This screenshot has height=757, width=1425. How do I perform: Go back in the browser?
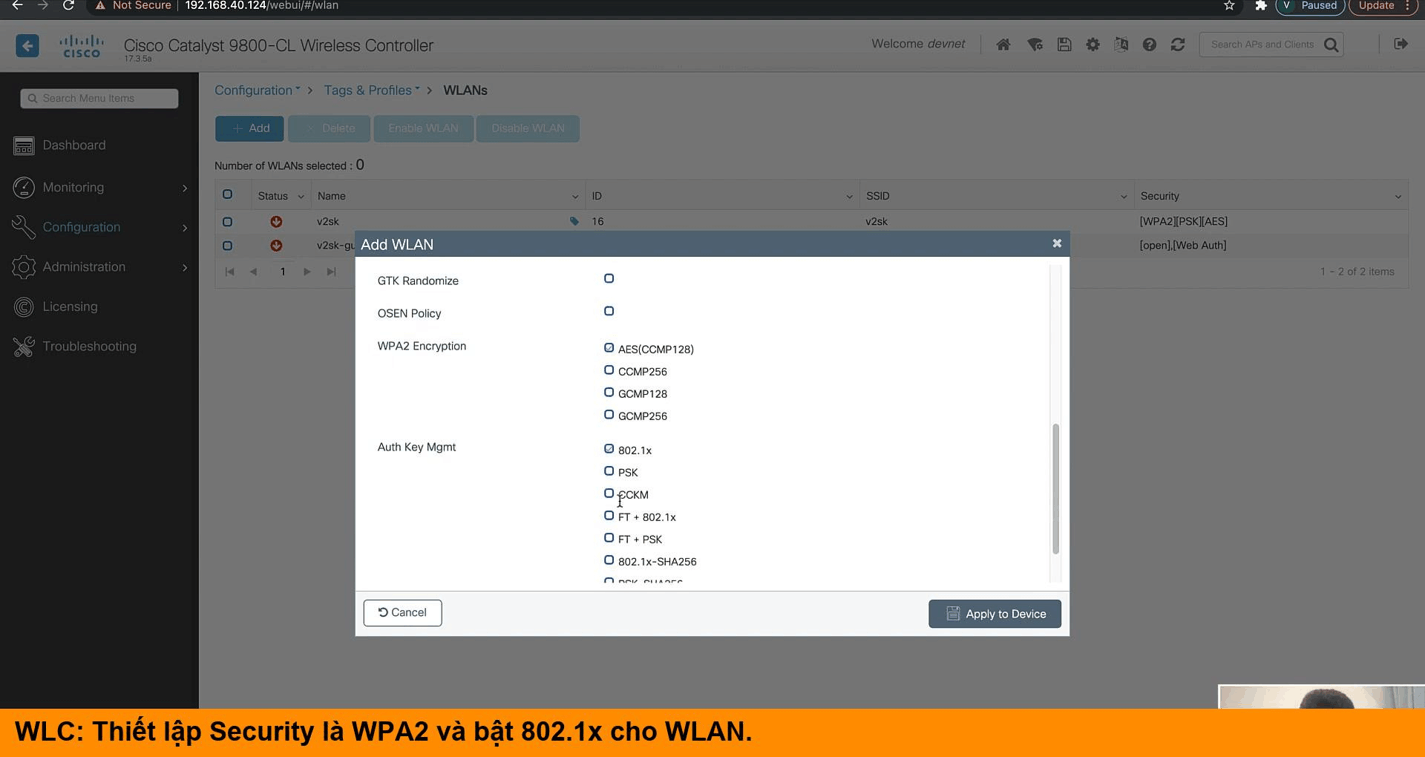click(x=17, y=6)
